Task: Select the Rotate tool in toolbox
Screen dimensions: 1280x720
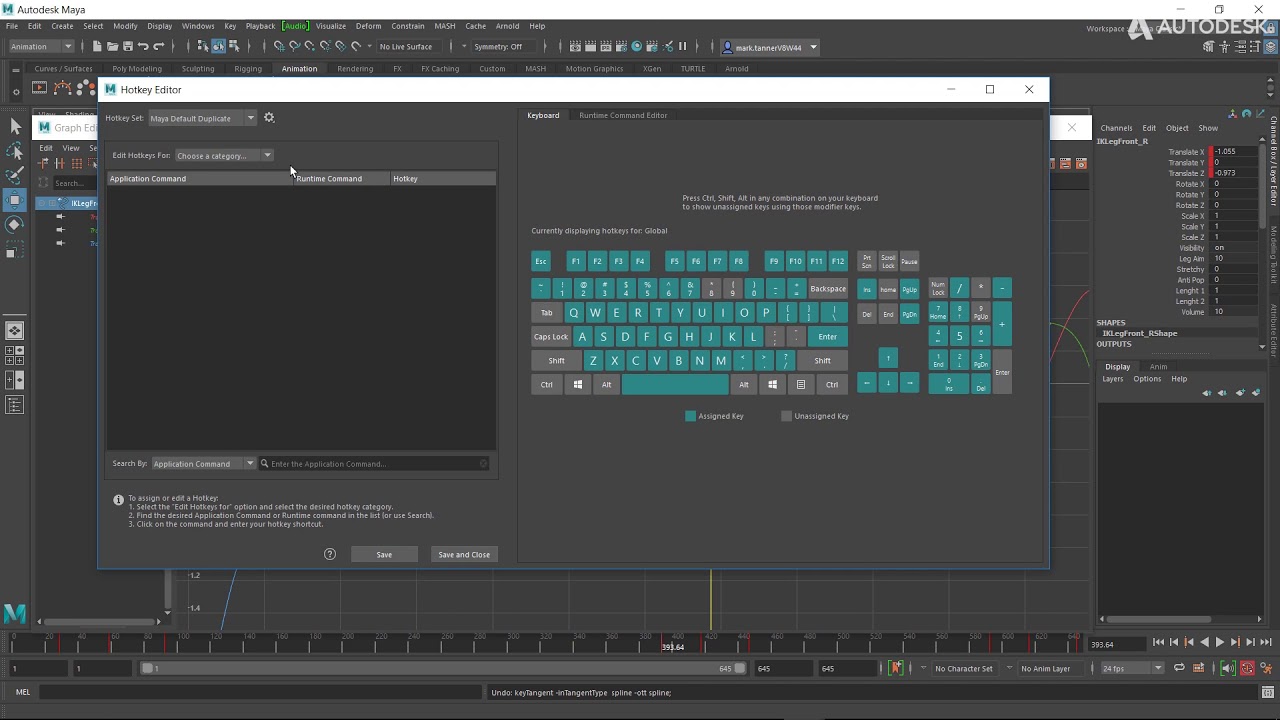Action: point(15,225)
